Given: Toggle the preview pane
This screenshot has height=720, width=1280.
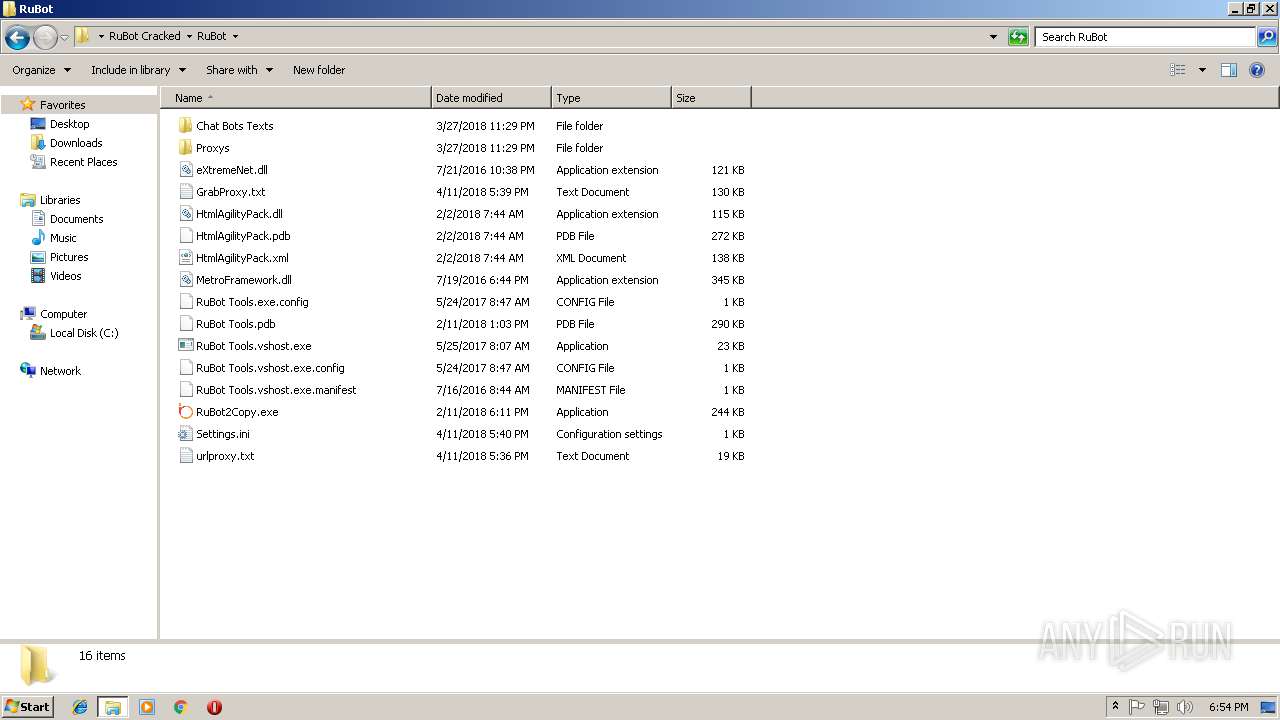Looking at the screenshot, I should tap(1229, 70).
